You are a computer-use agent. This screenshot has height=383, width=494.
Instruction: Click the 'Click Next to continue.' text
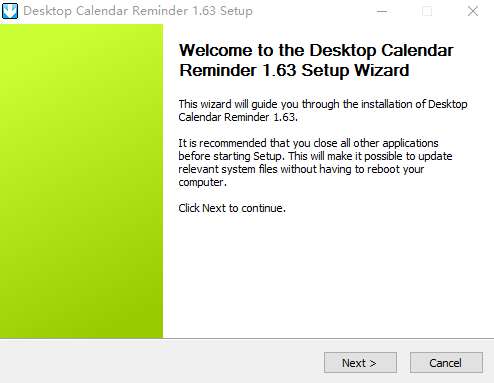pos(232,208)
